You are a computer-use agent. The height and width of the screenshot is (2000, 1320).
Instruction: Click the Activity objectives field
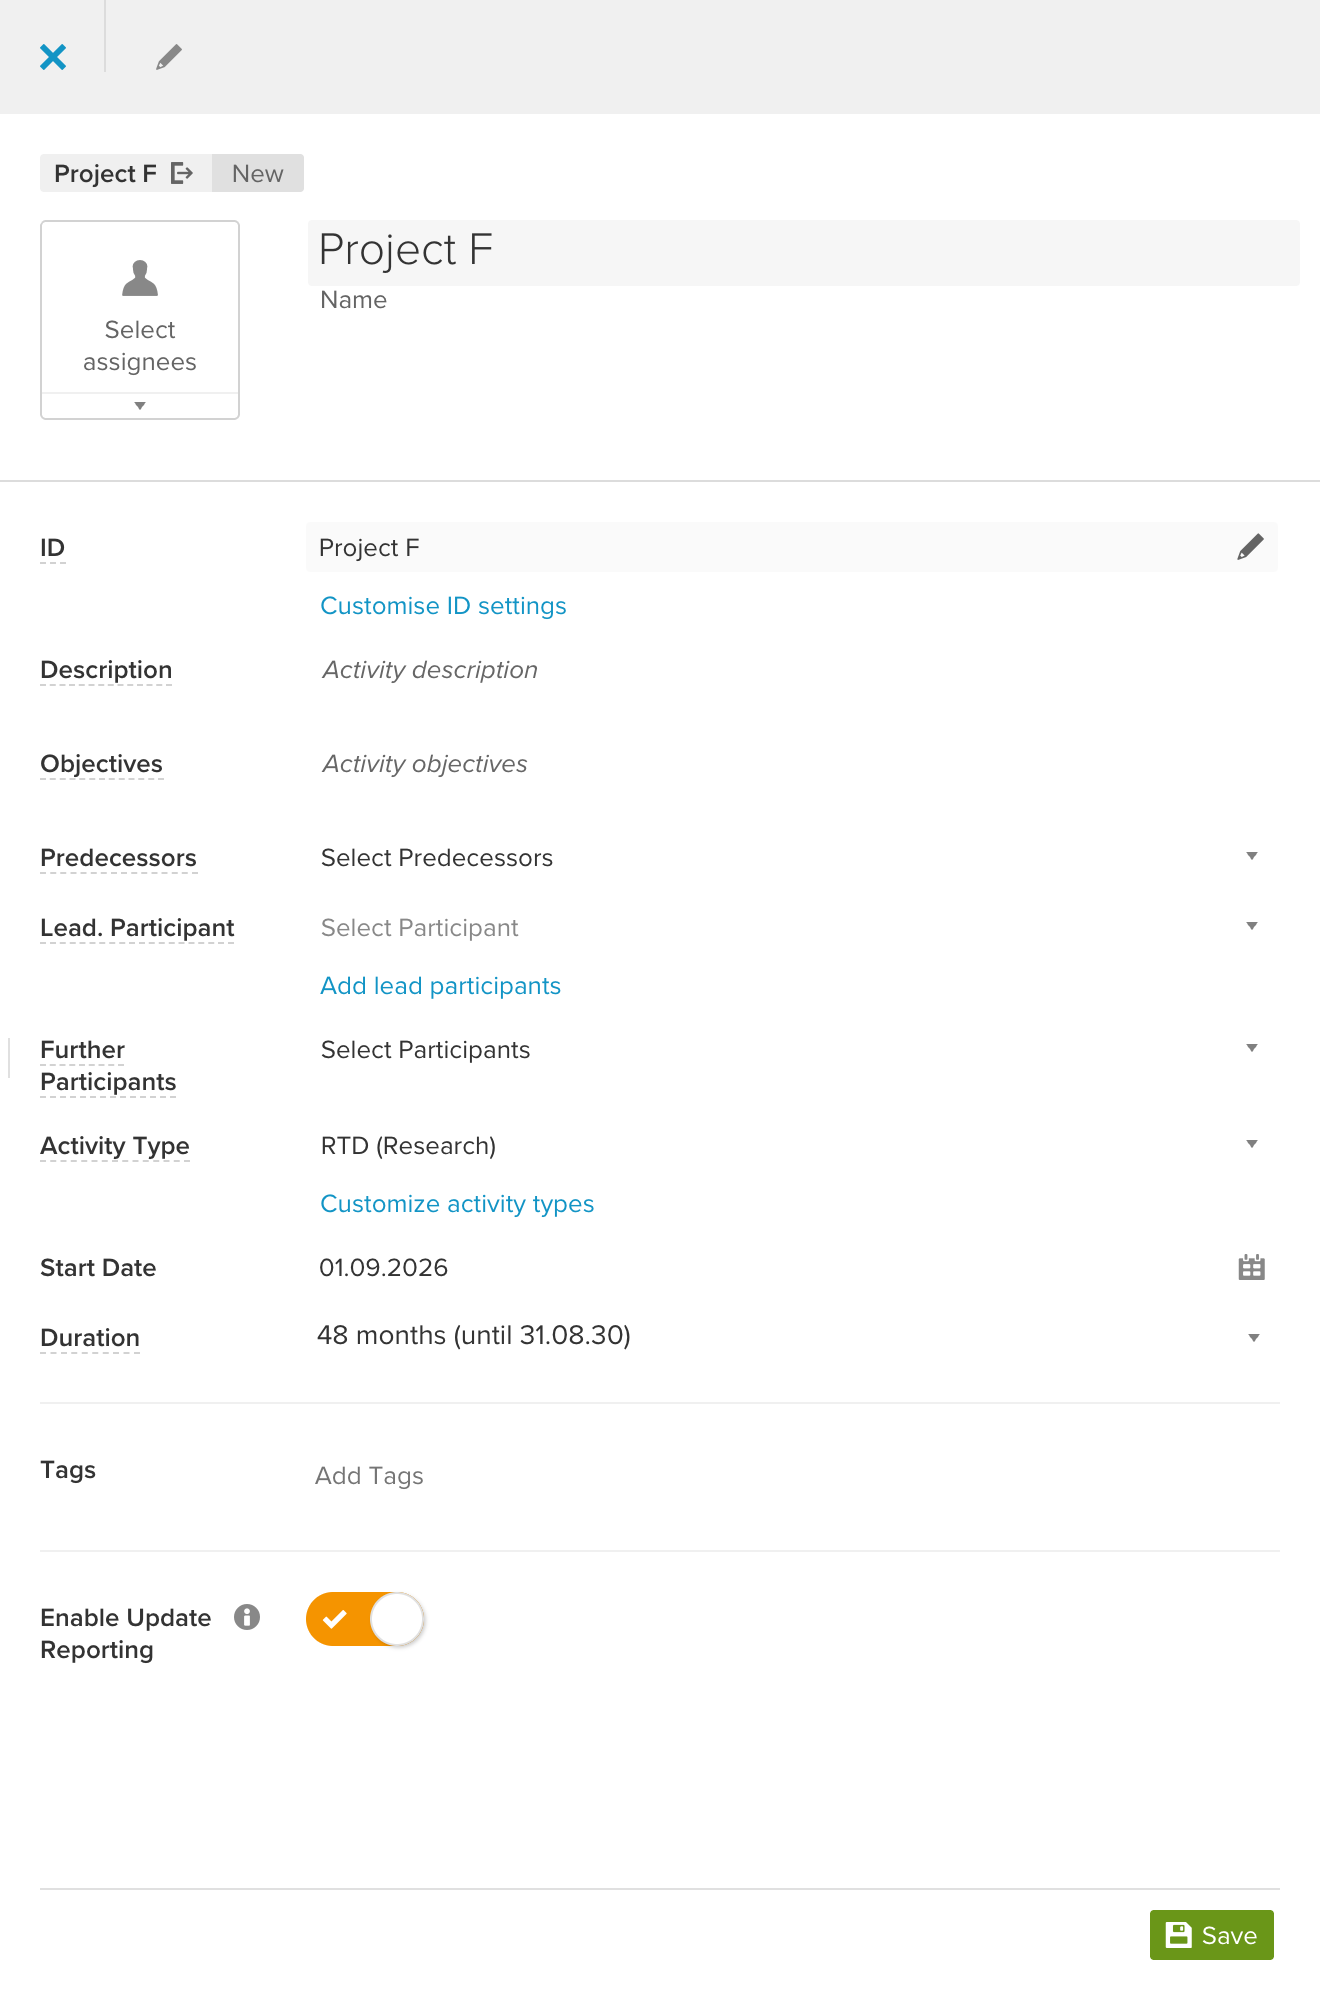tap(425, 764)
